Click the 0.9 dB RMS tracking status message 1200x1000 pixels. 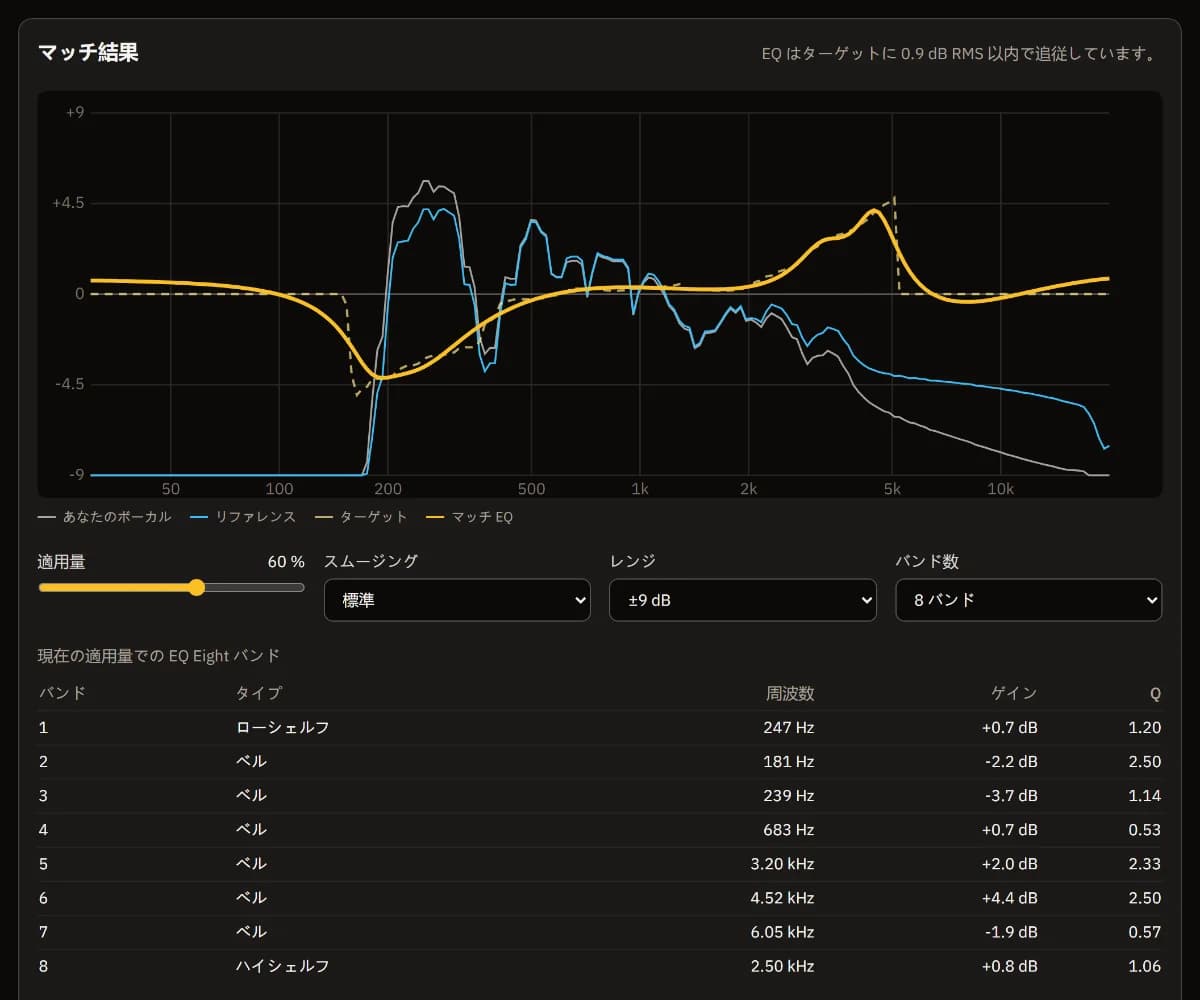(x=958, y=54)
